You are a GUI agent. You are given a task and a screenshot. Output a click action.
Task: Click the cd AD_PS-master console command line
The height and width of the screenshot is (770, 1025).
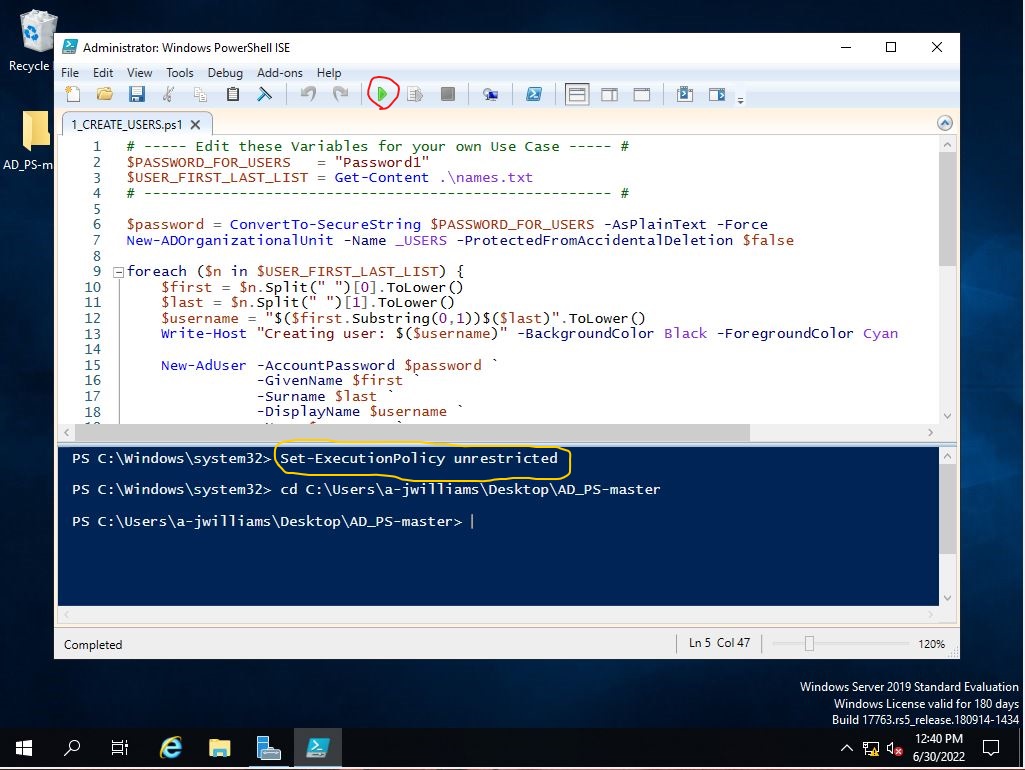(470, 490)
